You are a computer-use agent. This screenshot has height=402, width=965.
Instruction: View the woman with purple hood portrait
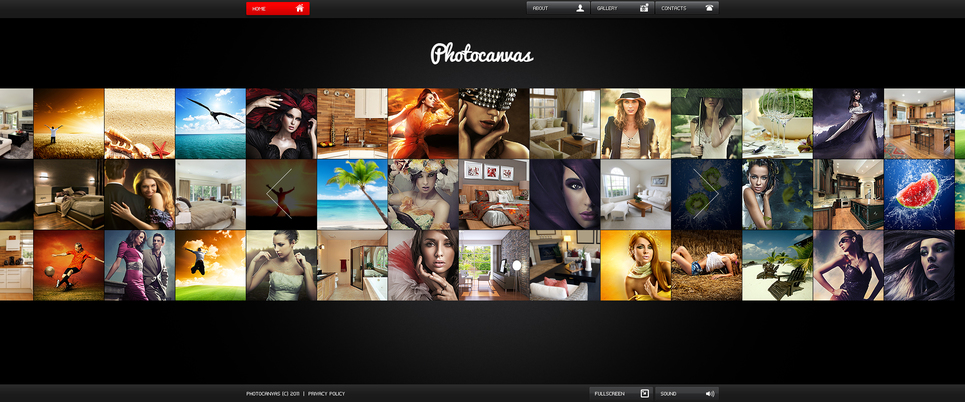pos(565,195)
